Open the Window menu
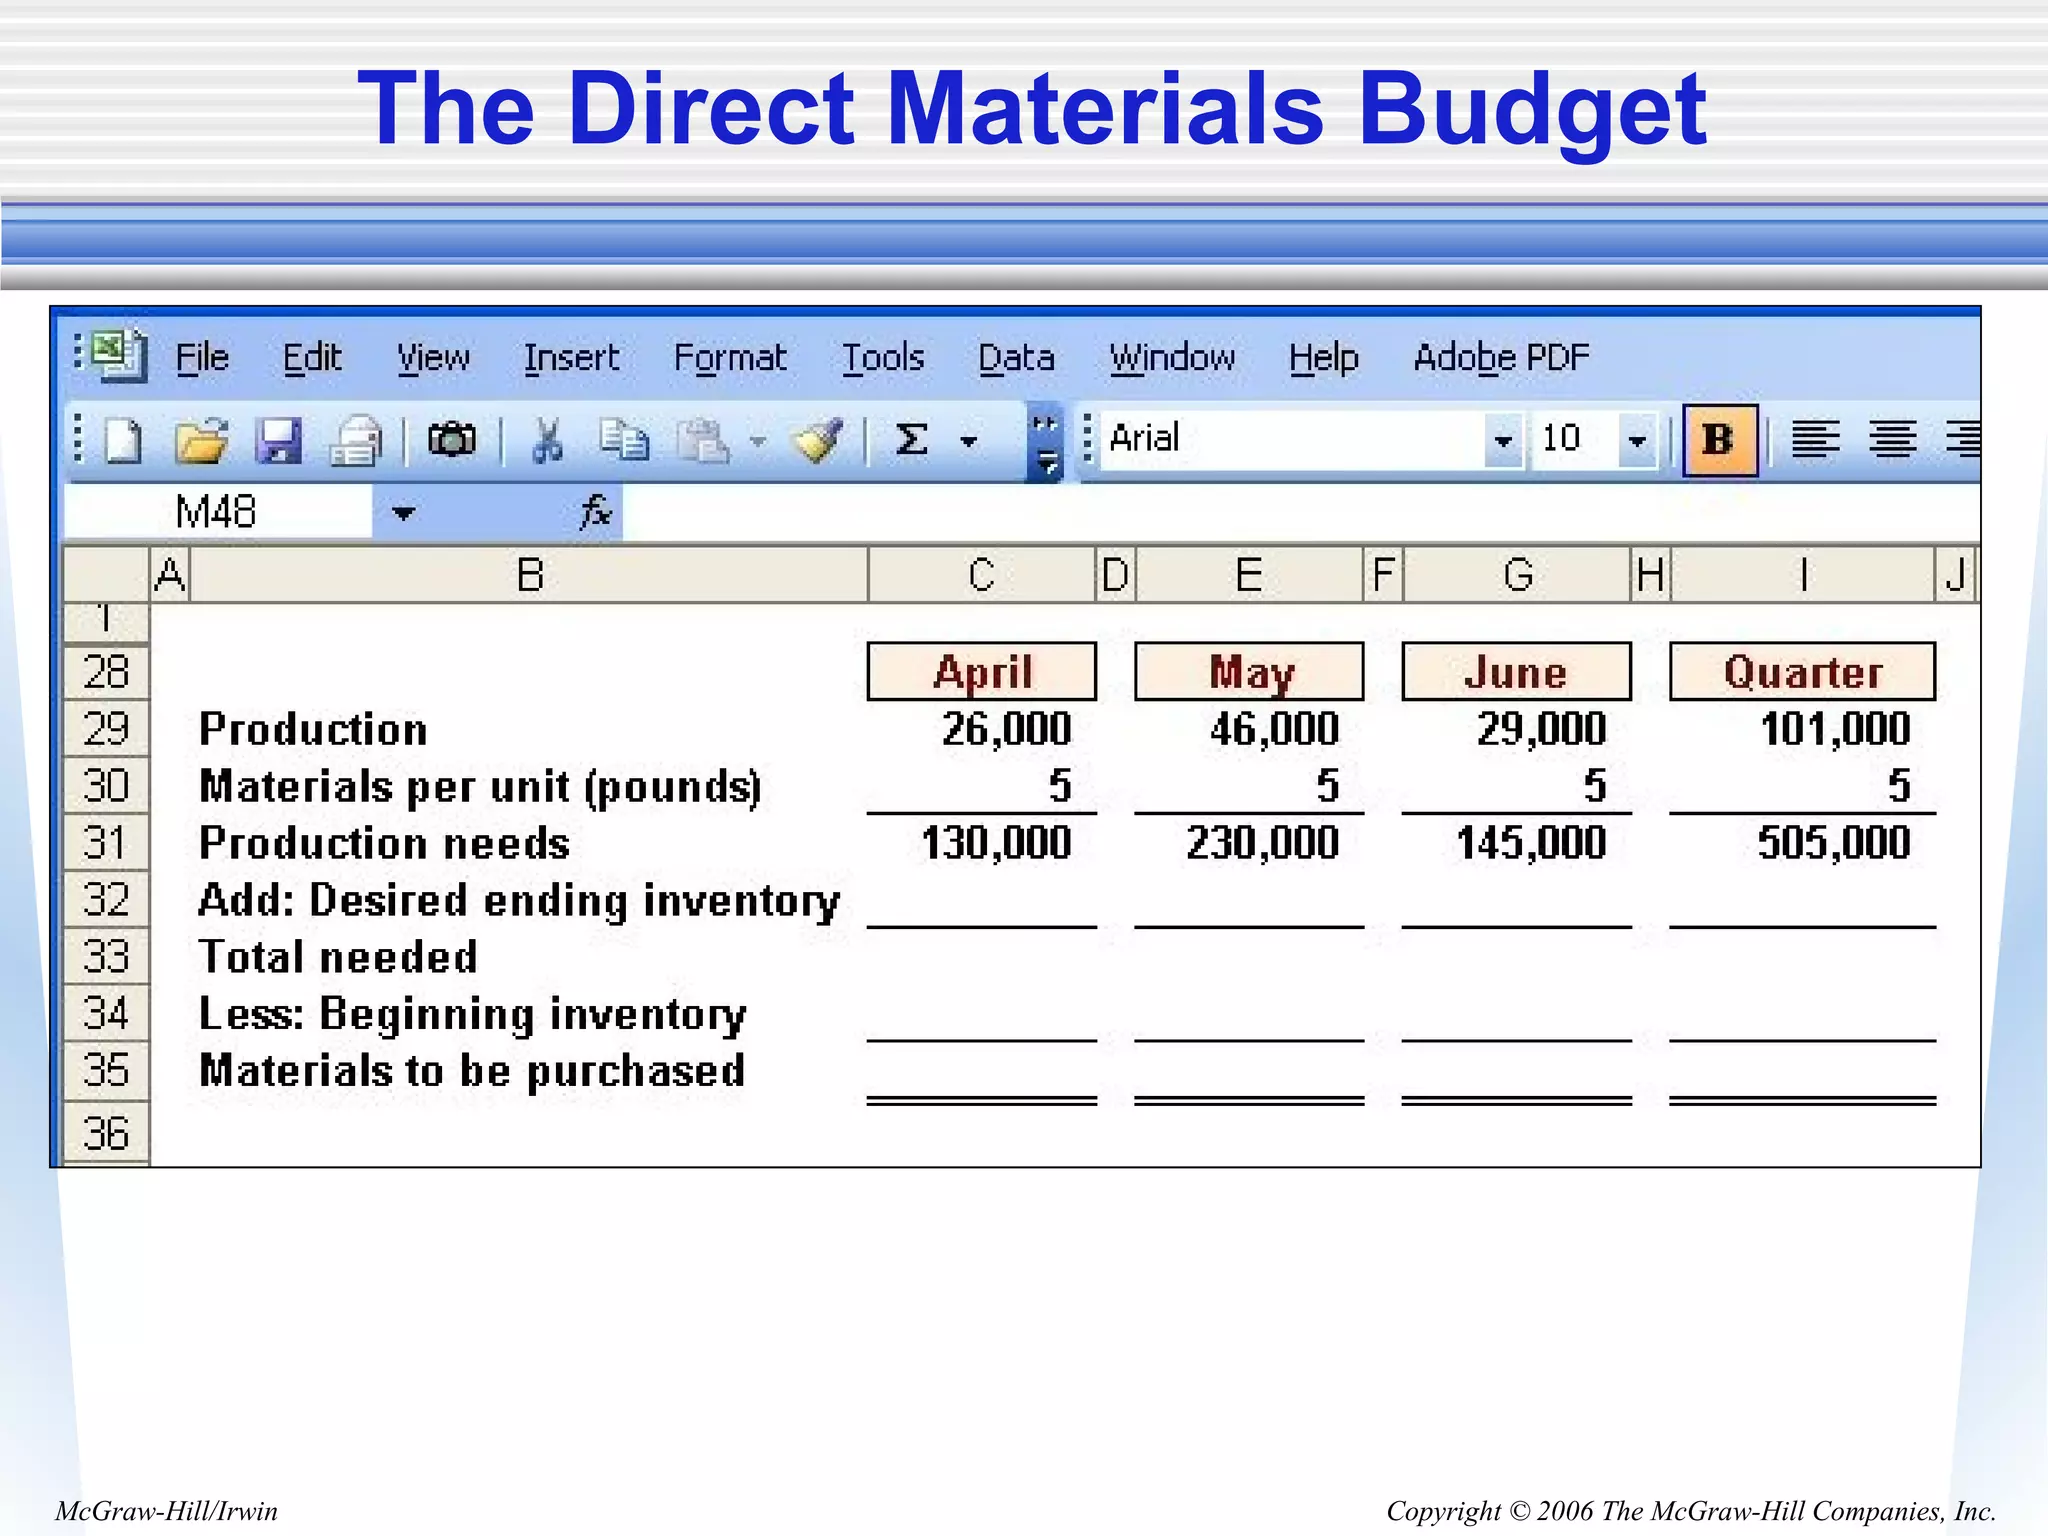Screen dimensions: 2048x1536 [x=1172, y=357]
